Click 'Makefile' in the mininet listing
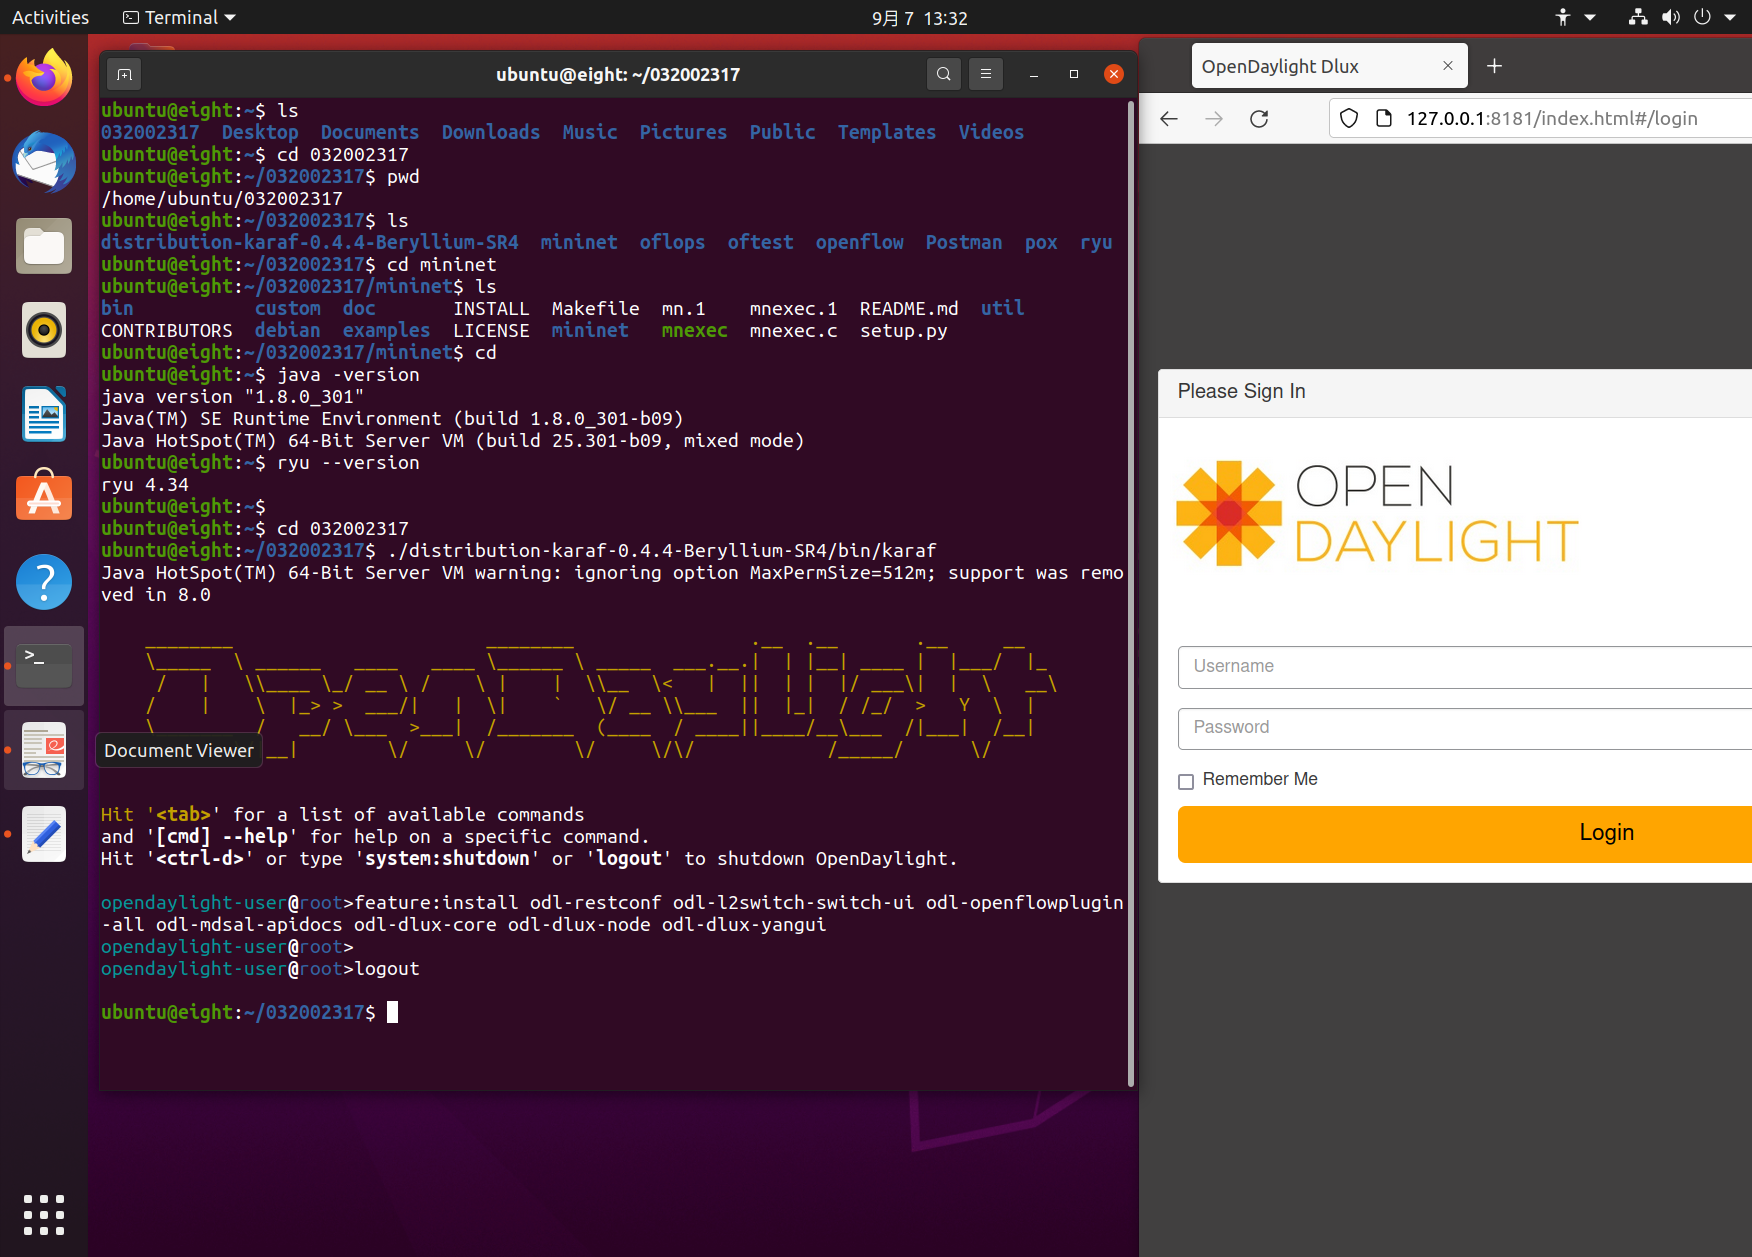This screenshot has width=1752, height=1257. click(596, 308)
